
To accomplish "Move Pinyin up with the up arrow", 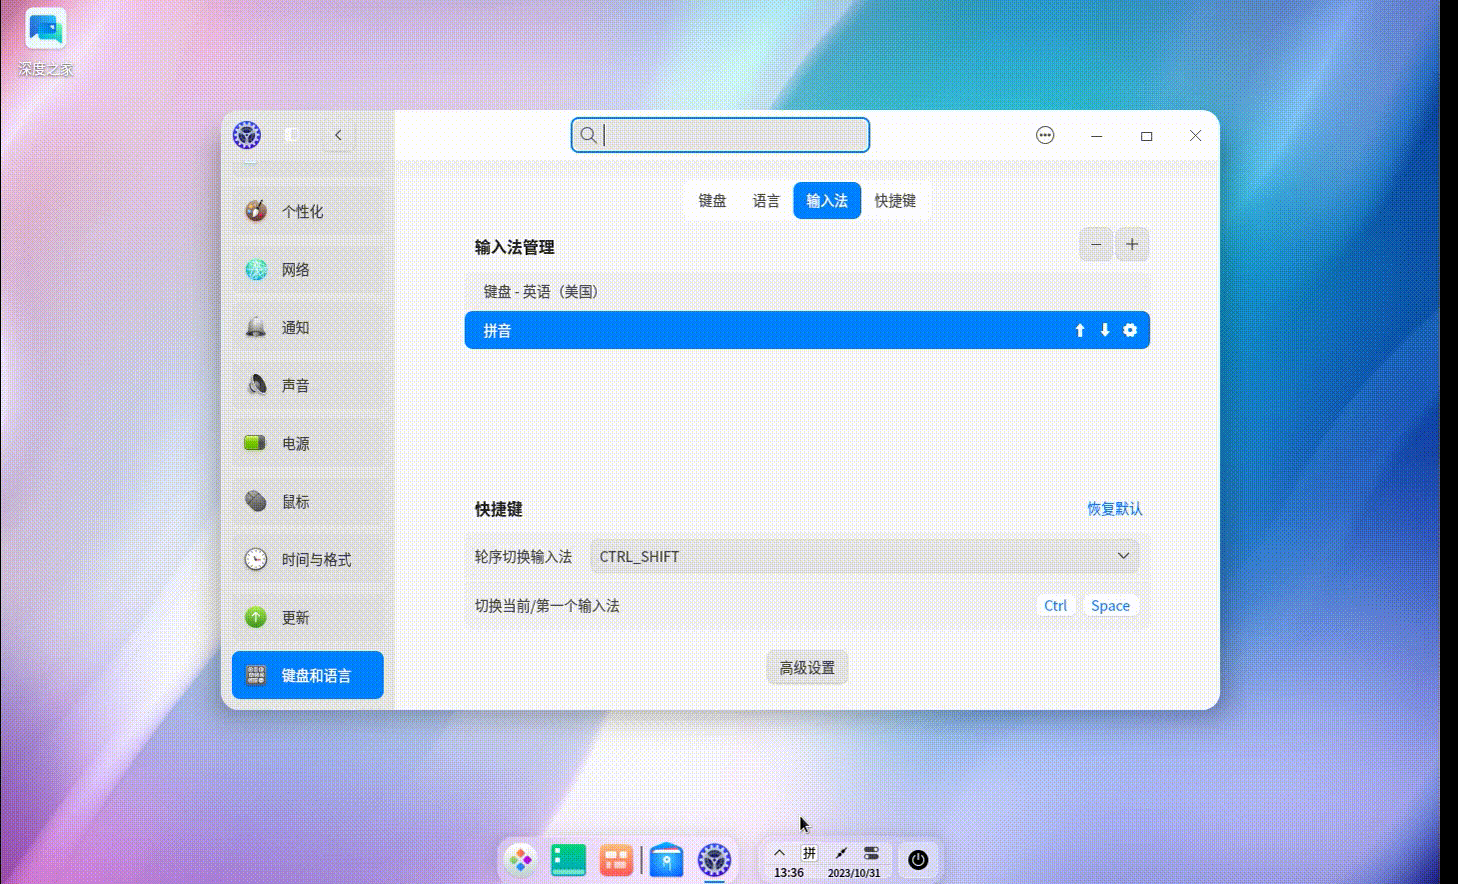I will click(1079, 330).
